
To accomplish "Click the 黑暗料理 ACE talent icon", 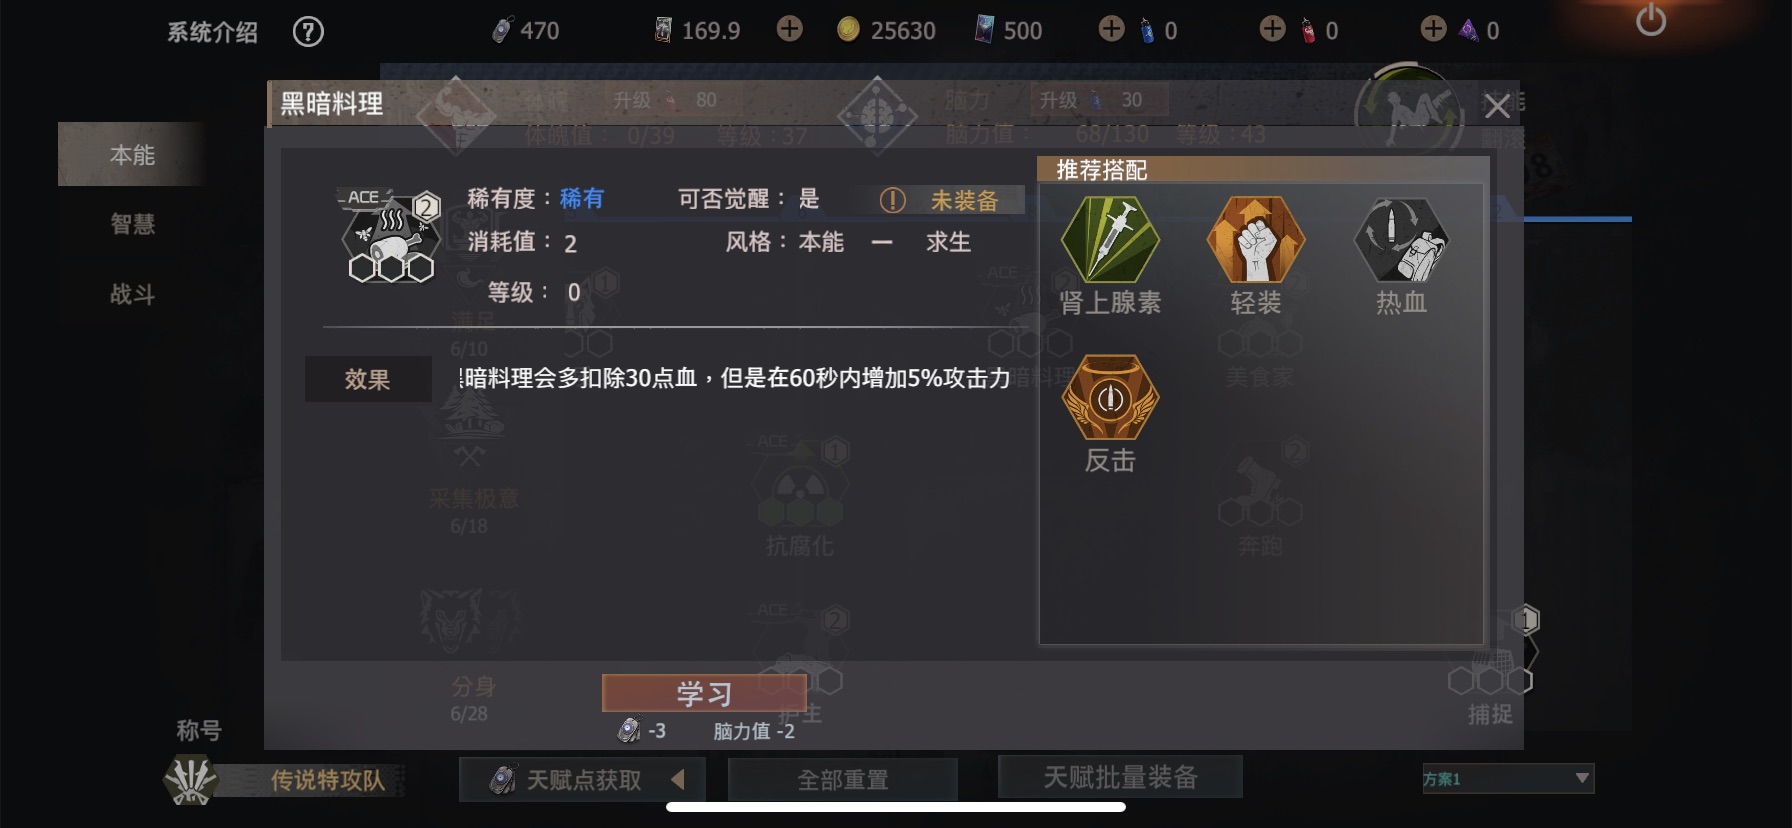I will [390, 236].
